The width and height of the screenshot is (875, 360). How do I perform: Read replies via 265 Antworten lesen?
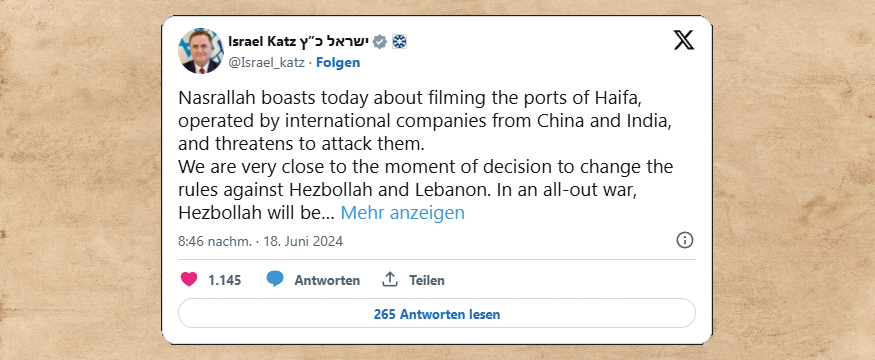point(437,314)
